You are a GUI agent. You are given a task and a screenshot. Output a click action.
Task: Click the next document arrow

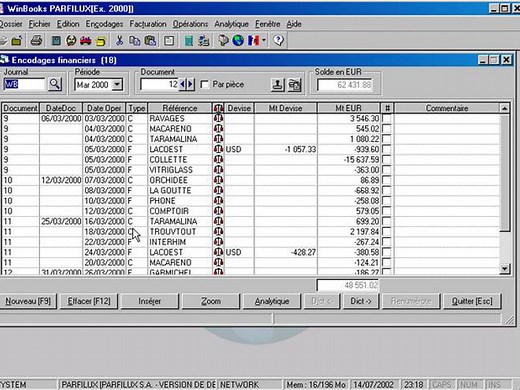pyautogui.click(x=190, y=84)
